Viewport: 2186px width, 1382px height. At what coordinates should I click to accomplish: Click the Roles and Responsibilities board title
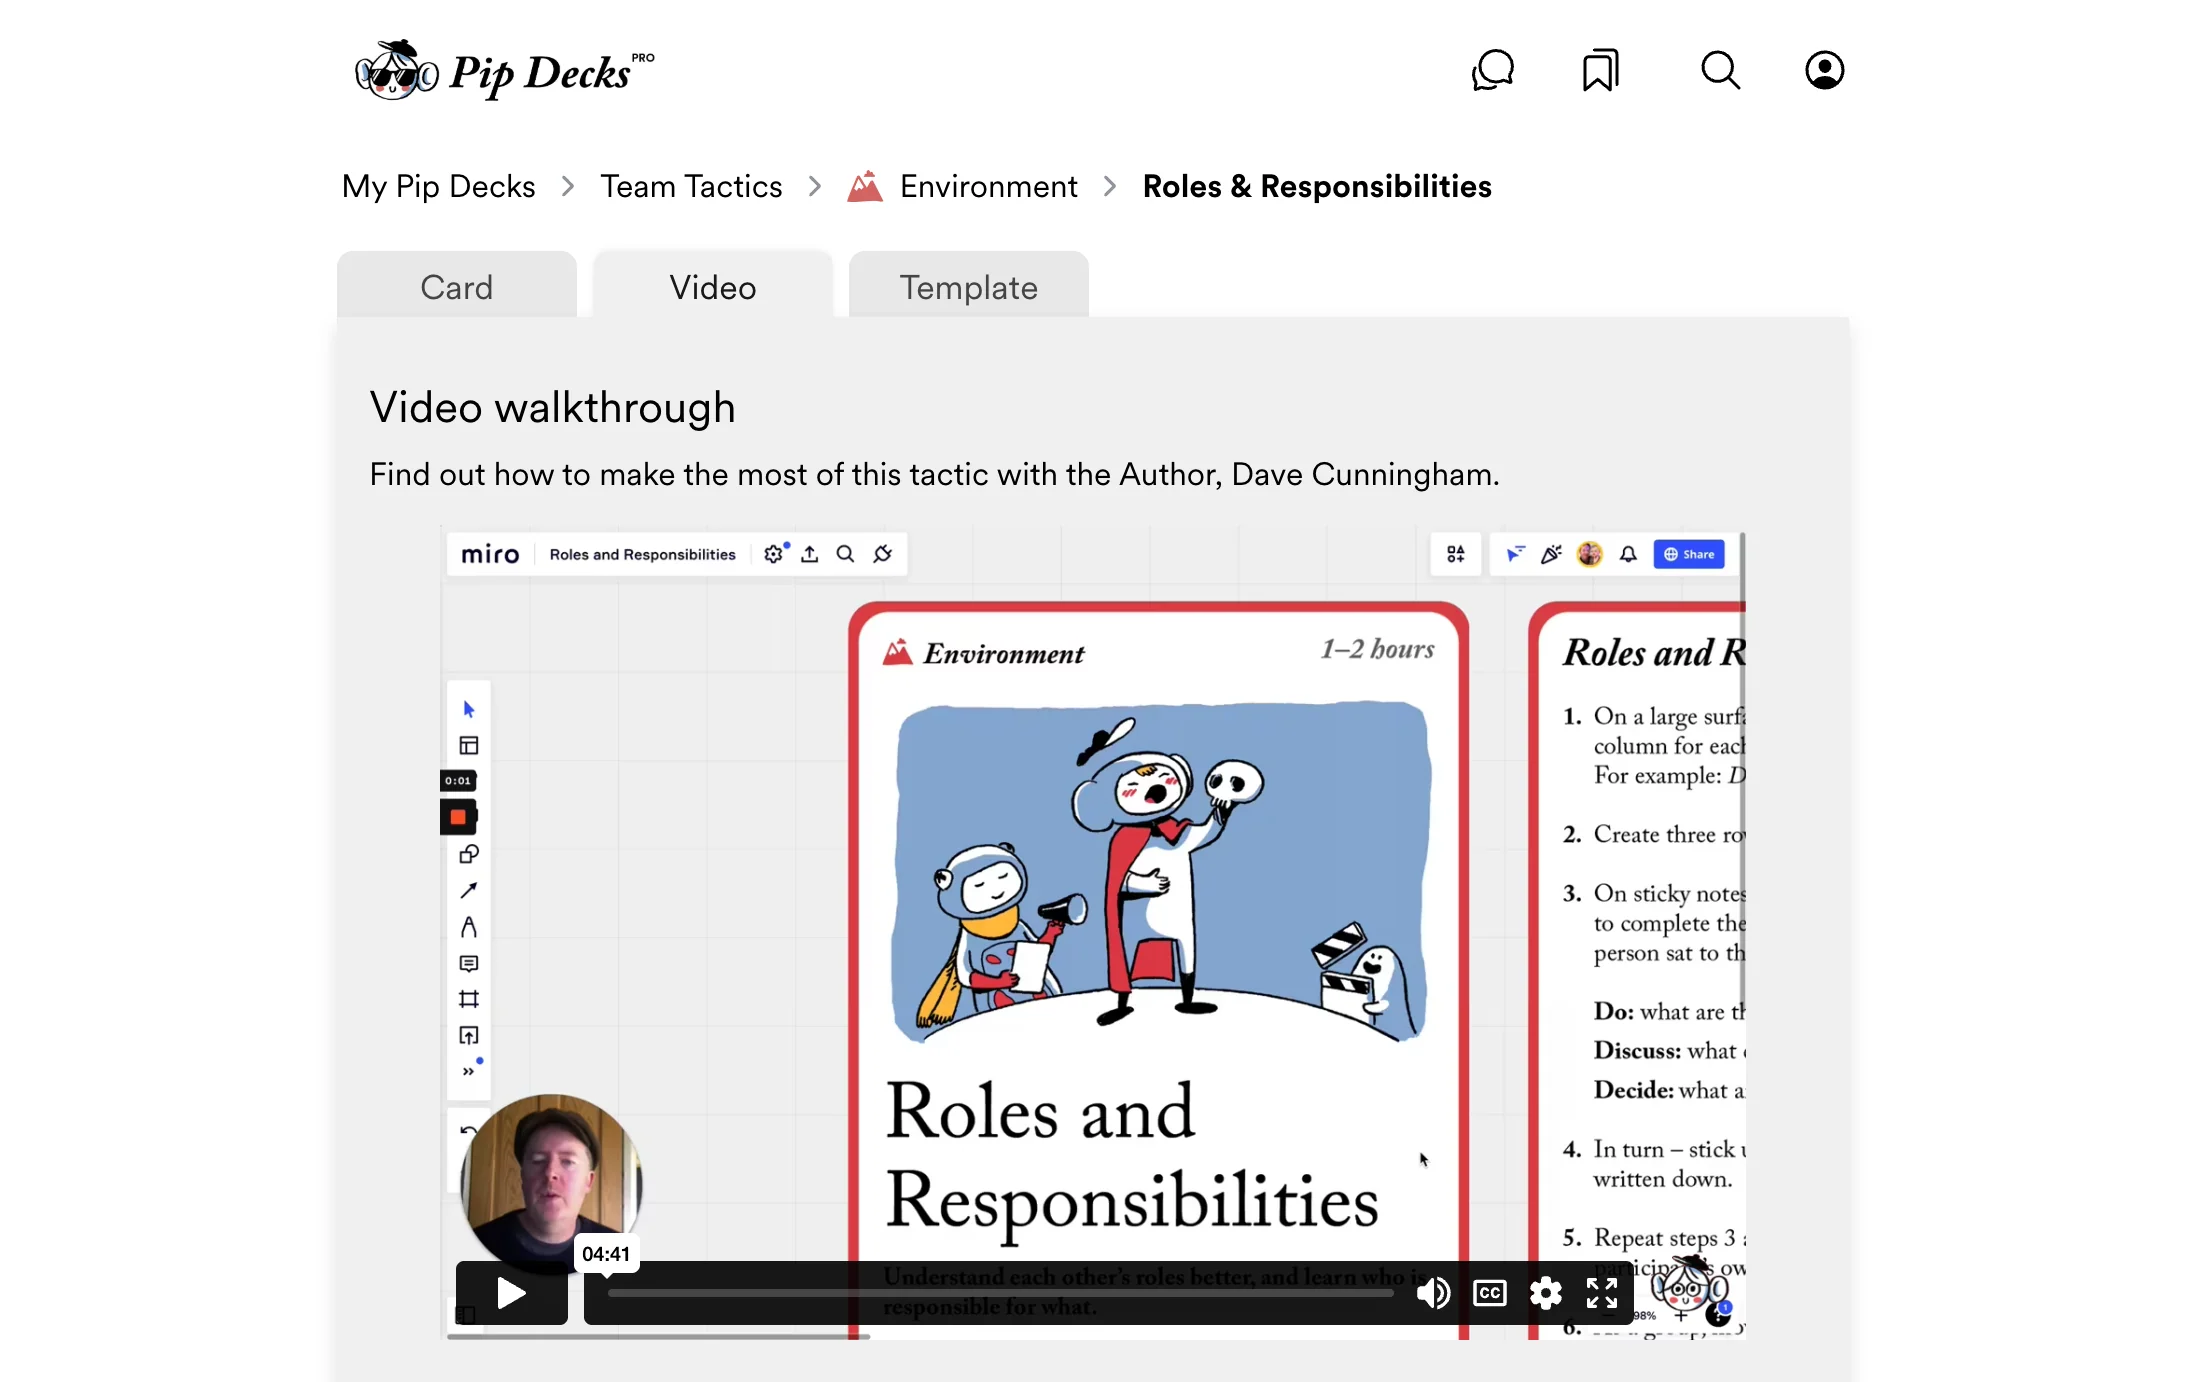[x=642, y=554]
